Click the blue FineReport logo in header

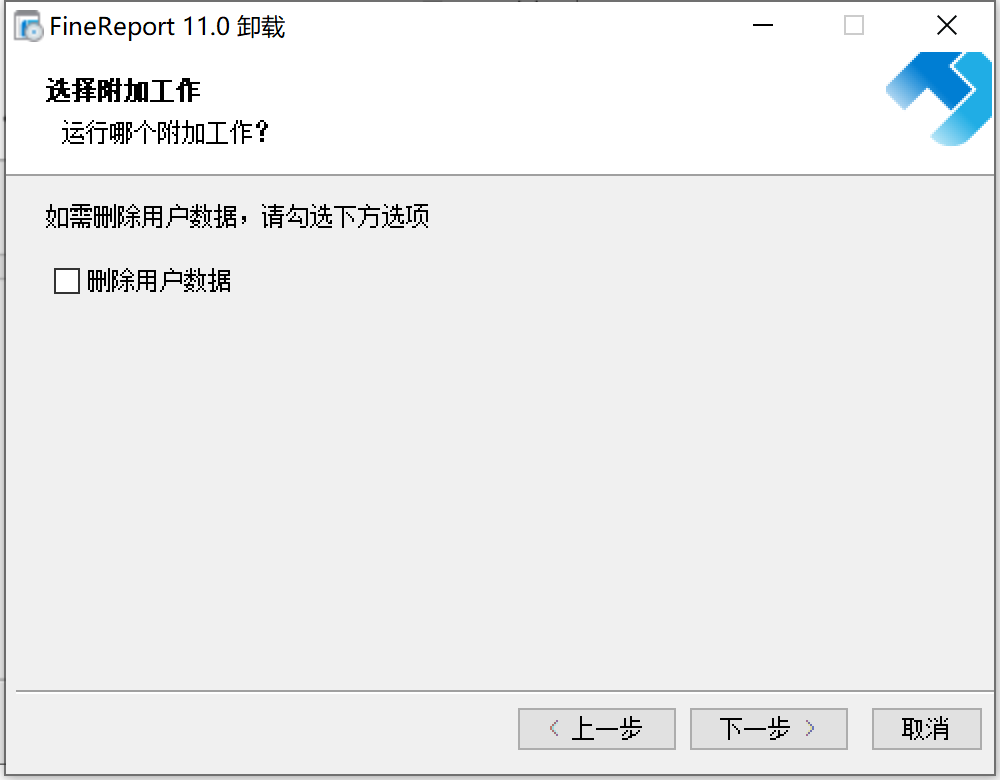click(939, 98)
